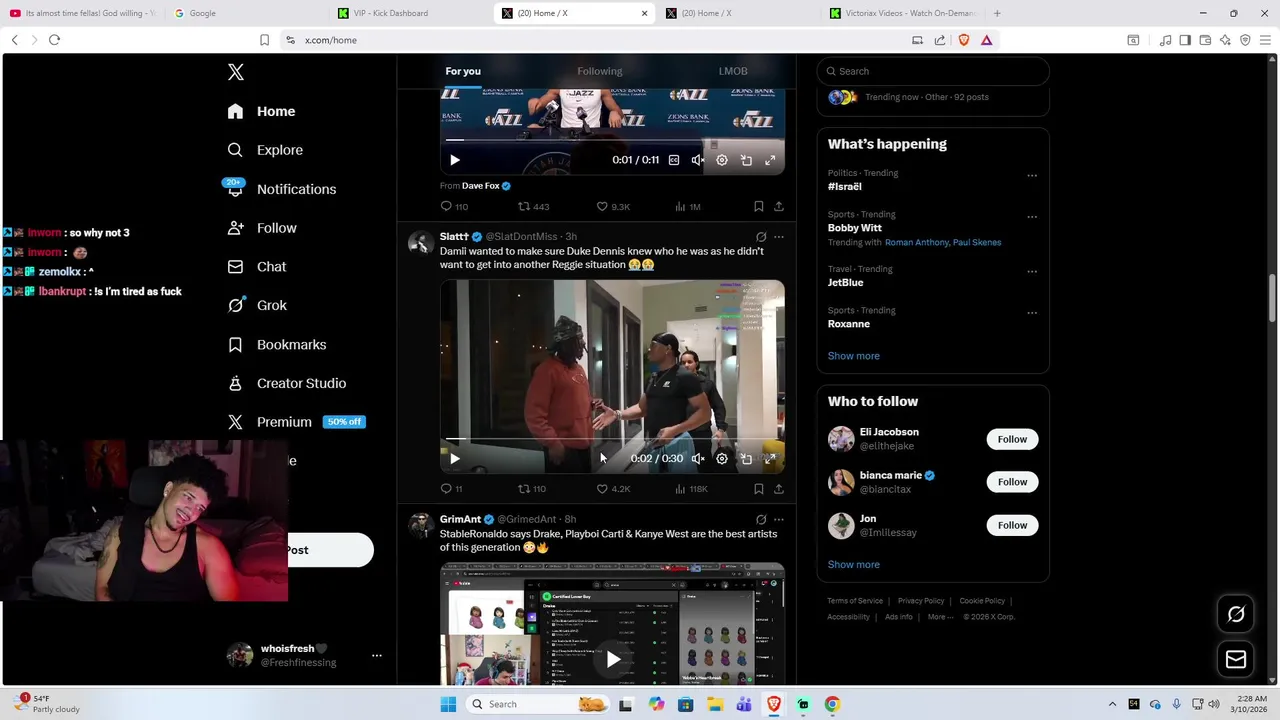Open the X logo home icon
Viewport: 1280px width, 720px height.
(x=236, y=72)
